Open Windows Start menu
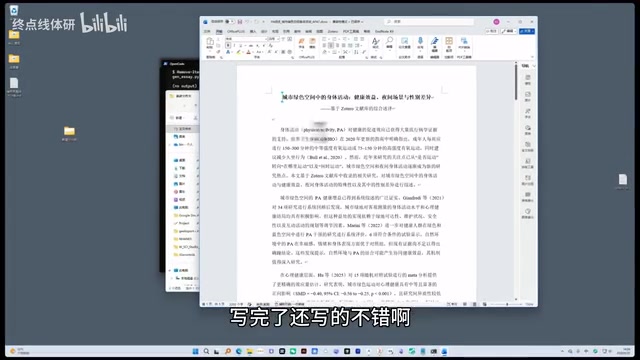 pyautogui.click(x=196, y=351)
